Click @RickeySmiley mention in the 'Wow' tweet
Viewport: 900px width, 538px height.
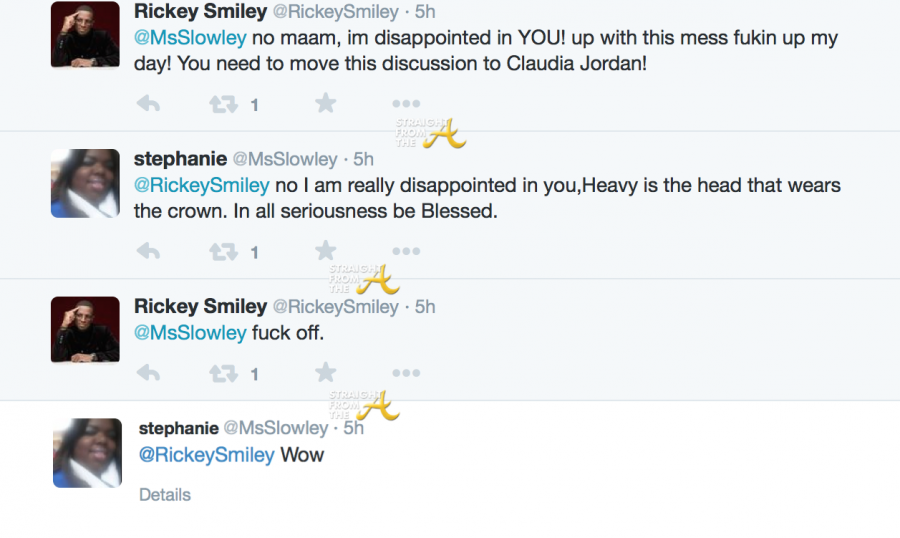(x=206, y=454)
